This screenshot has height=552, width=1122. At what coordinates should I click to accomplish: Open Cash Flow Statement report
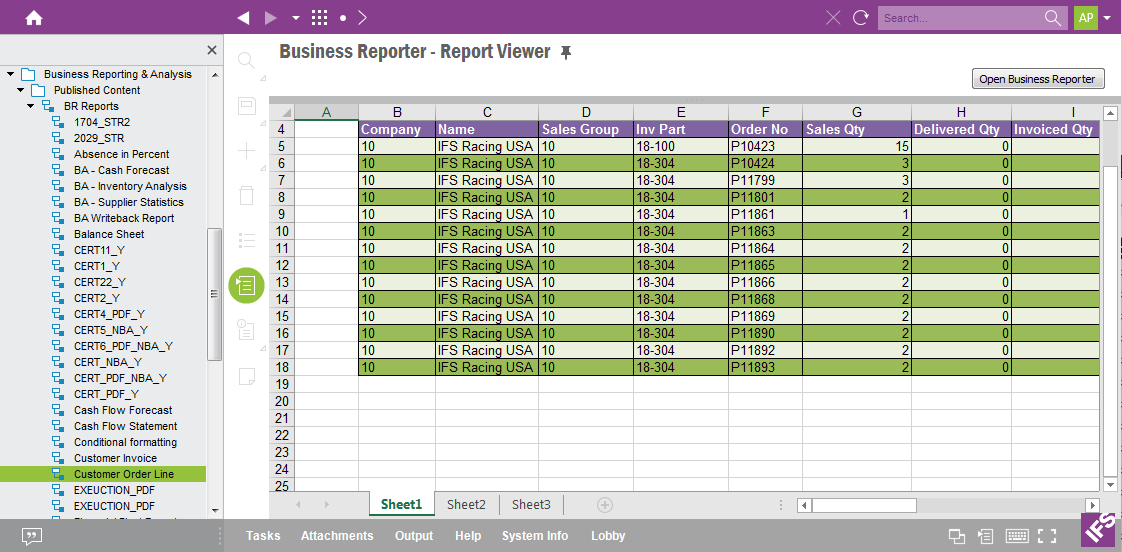(125, 426)
